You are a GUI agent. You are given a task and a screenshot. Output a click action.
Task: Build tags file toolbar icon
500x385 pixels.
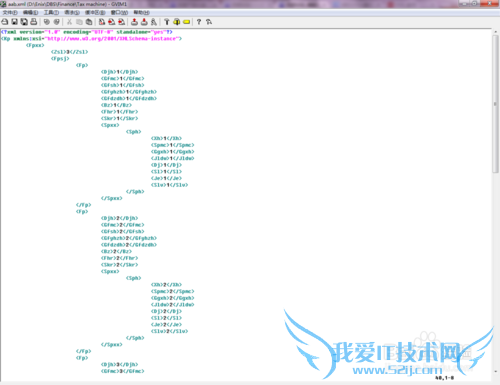click(x=177, y=22)
